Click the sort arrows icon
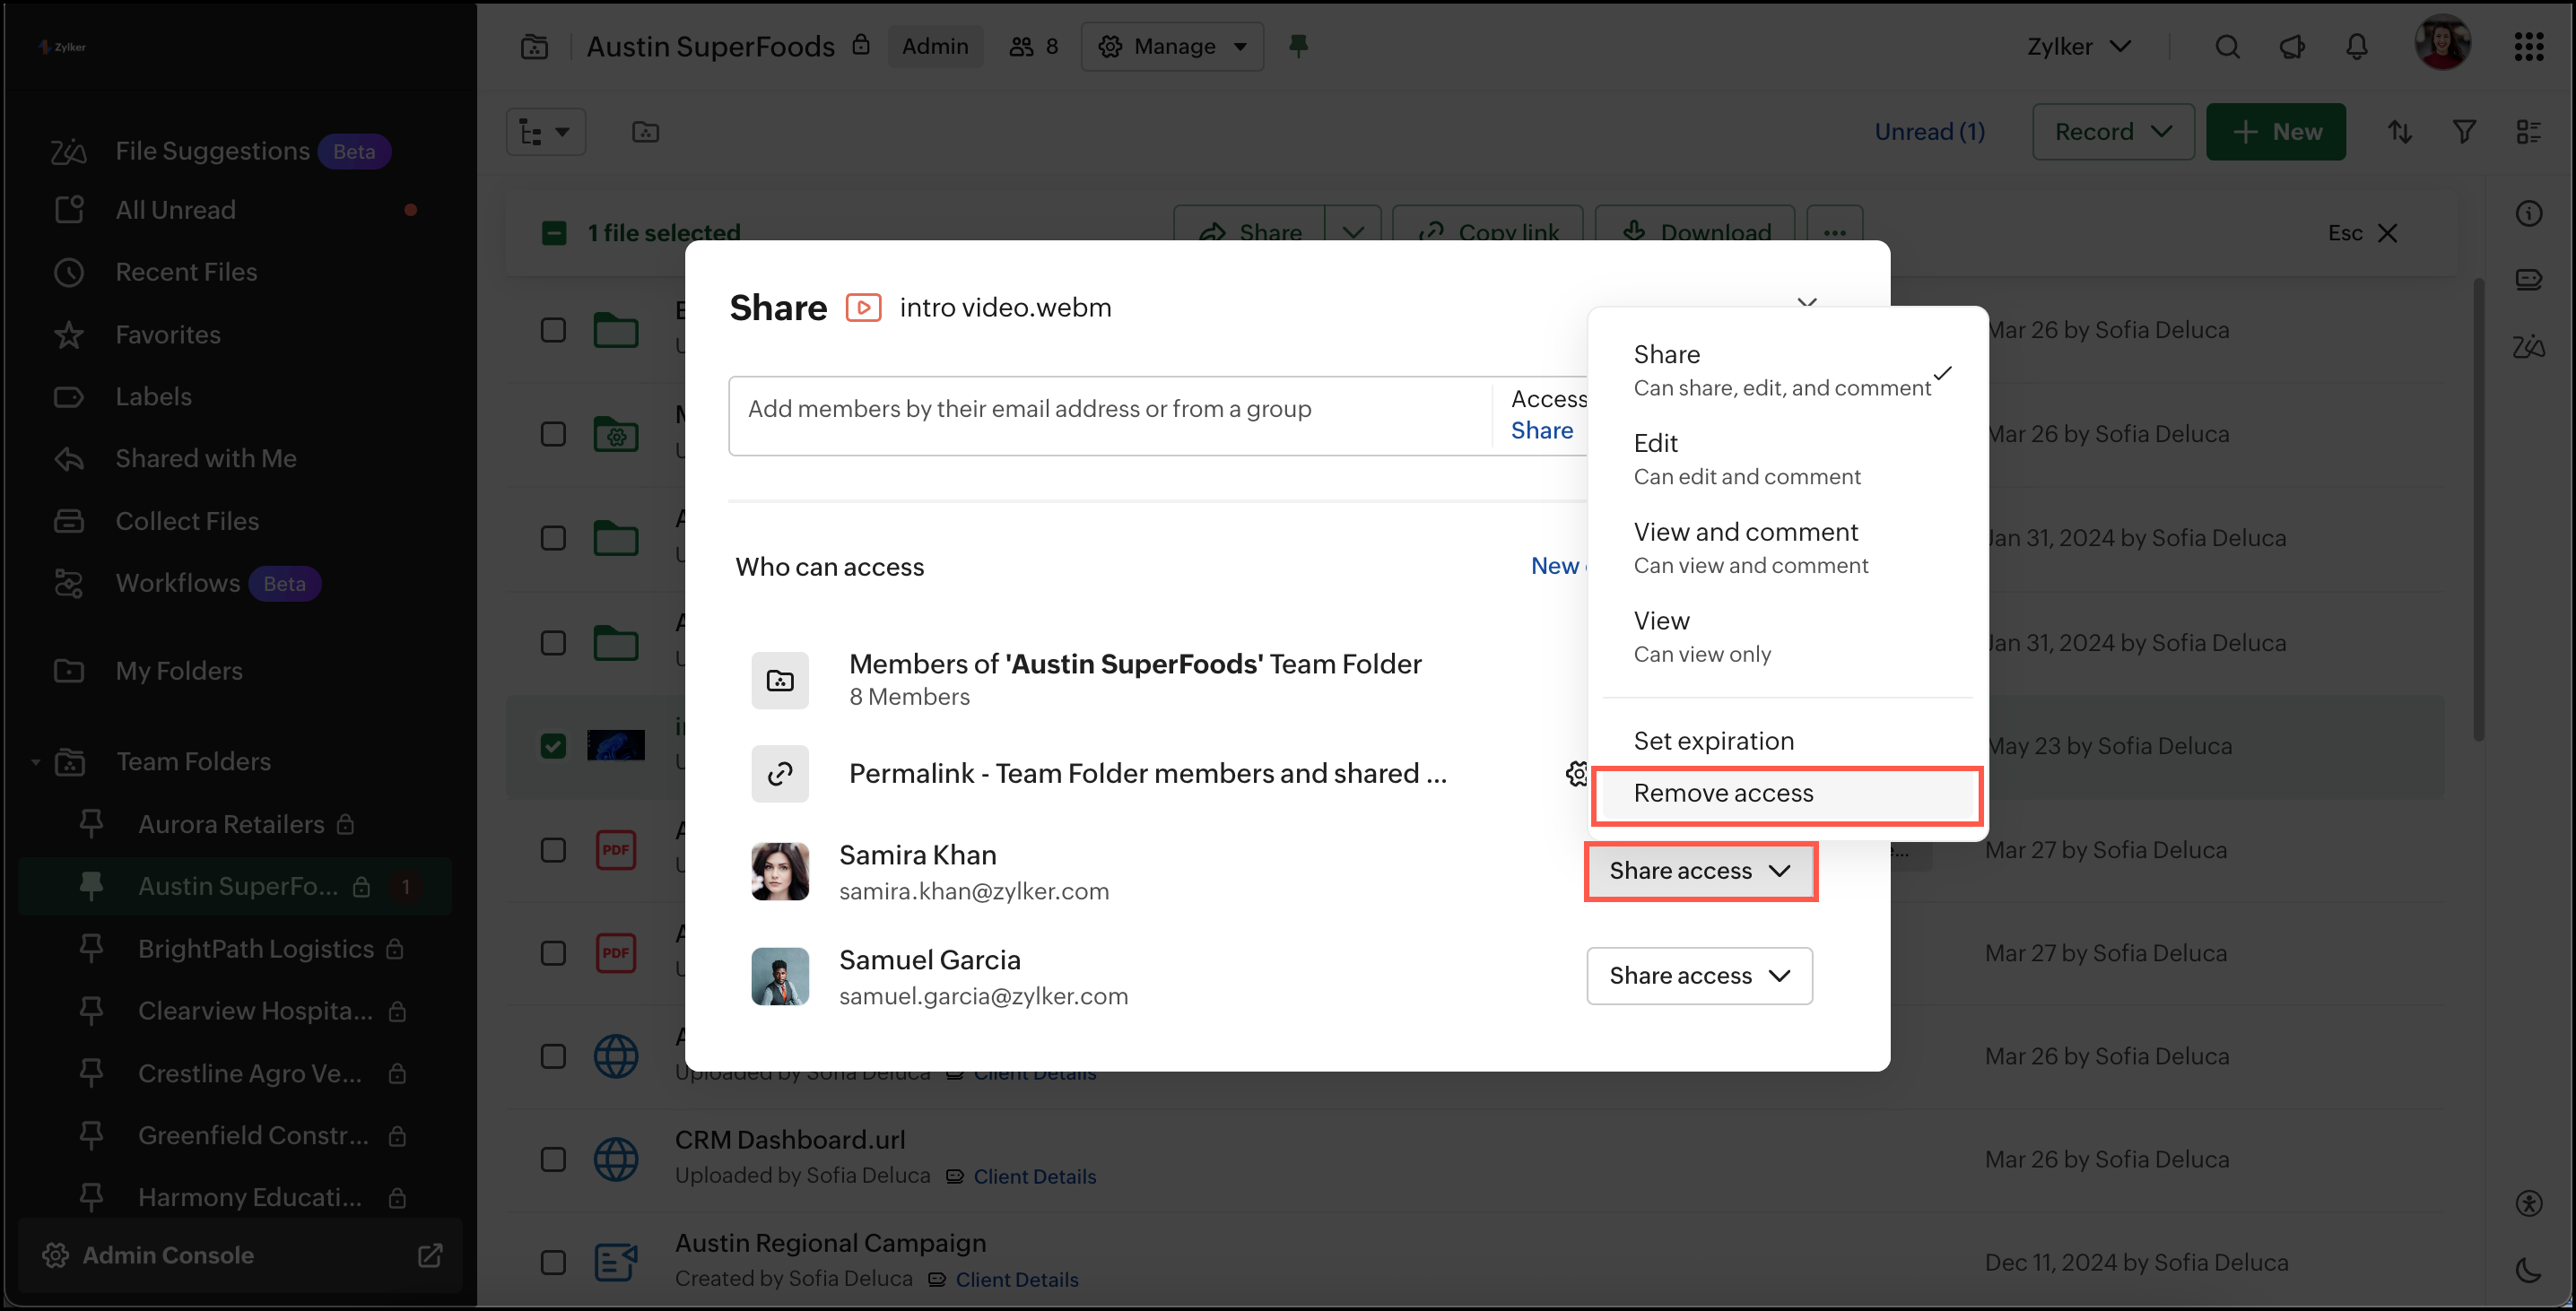2576x1311 pixels. [x=2400, y=132]
